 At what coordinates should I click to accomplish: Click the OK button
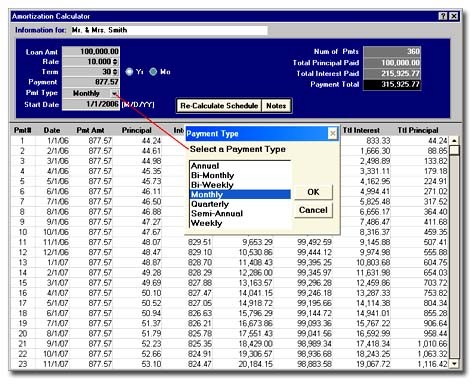click(313, 192)
